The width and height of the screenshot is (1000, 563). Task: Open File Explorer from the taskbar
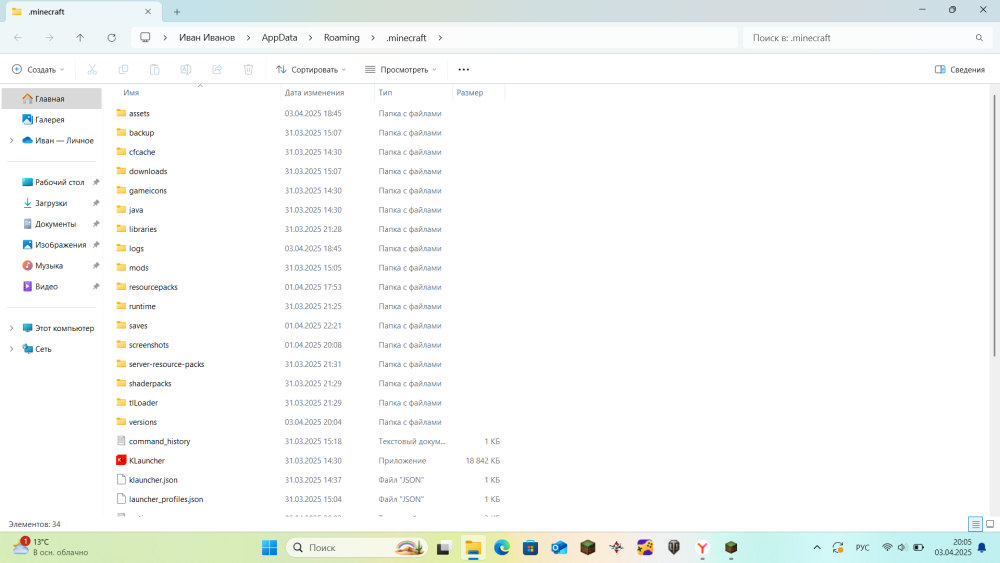(473, 548)
